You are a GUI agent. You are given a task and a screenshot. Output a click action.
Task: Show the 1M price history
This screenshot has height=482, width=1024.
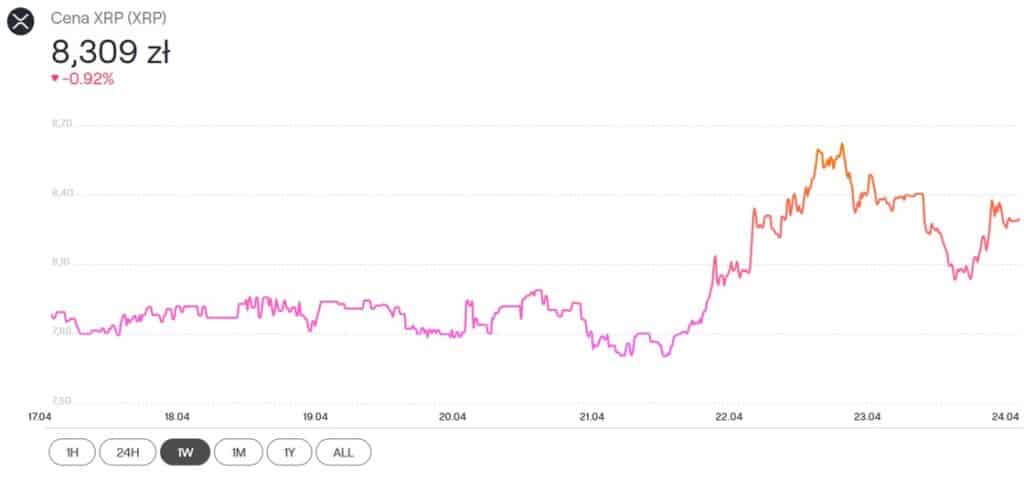(238, 452)
